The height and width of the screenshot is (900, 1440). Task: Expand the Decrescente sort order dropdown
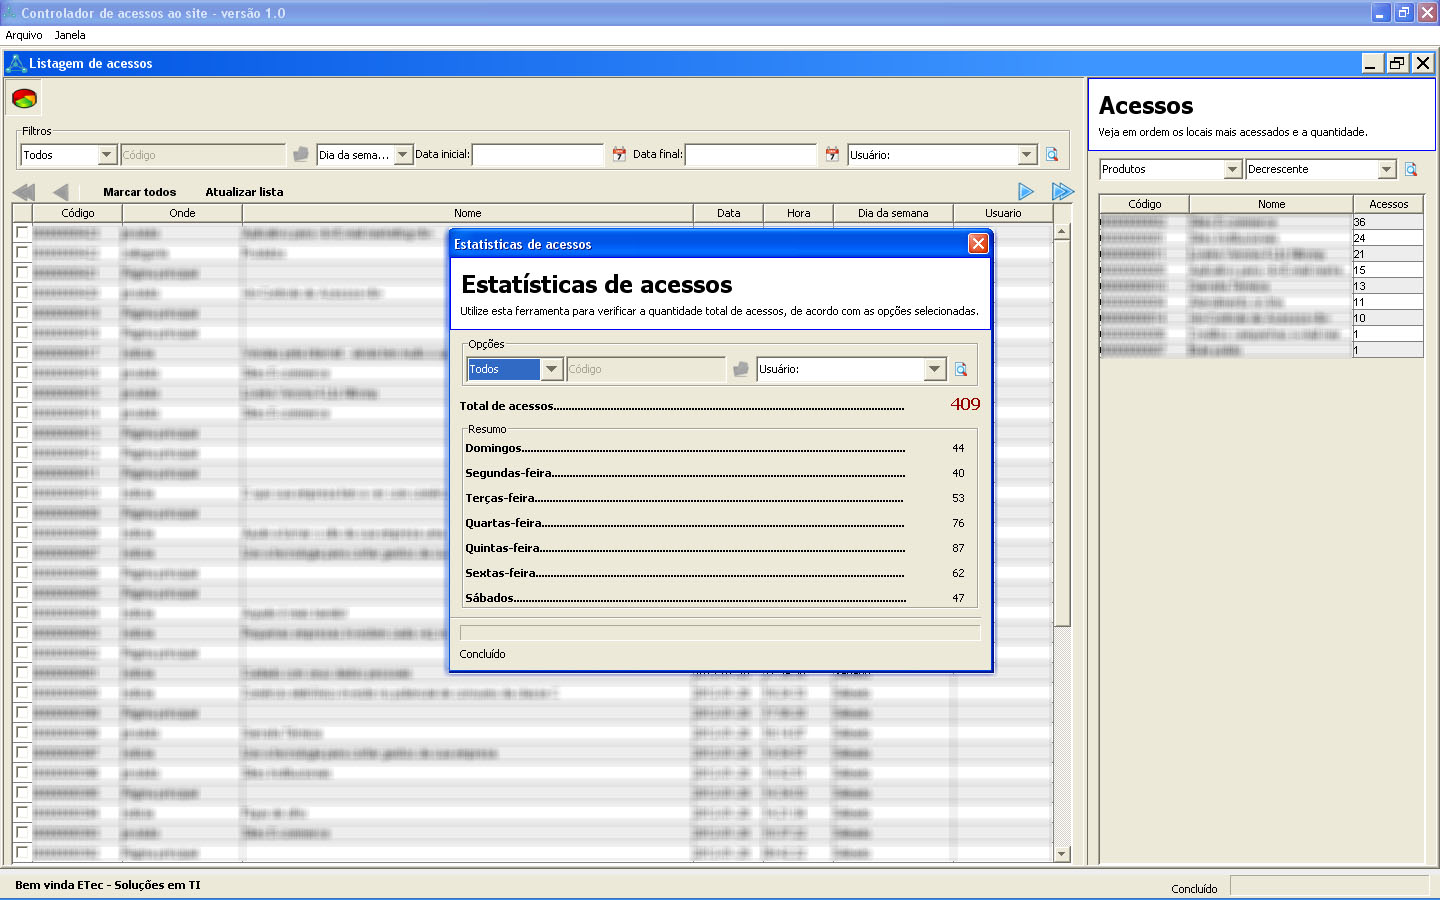point(1386,169)
